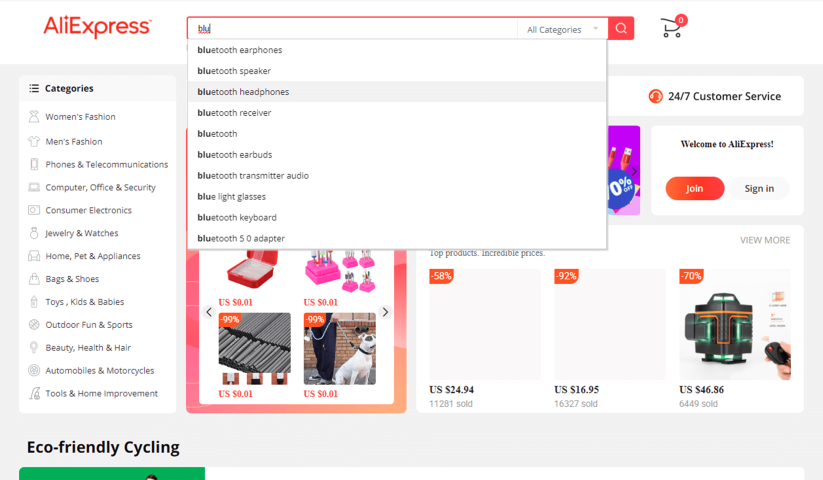Choose bluetooth keyboard suggestion

(x=397, y=217)
